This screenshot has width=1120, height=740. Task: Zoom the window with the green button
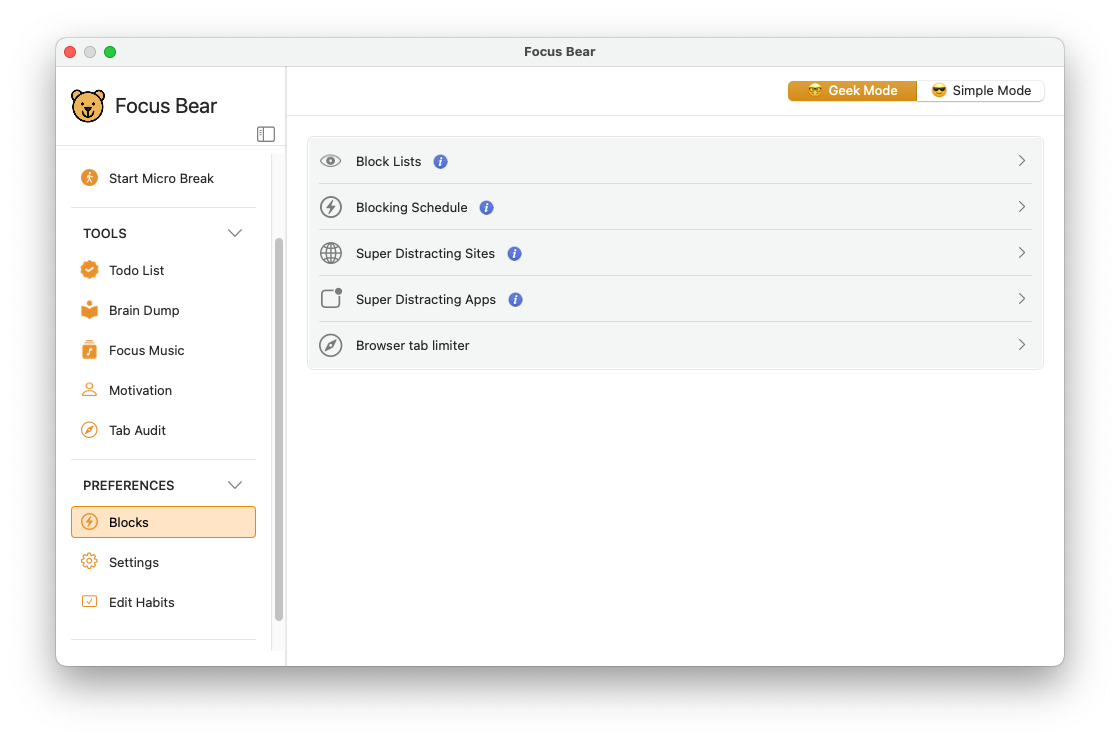pos(110,51)
